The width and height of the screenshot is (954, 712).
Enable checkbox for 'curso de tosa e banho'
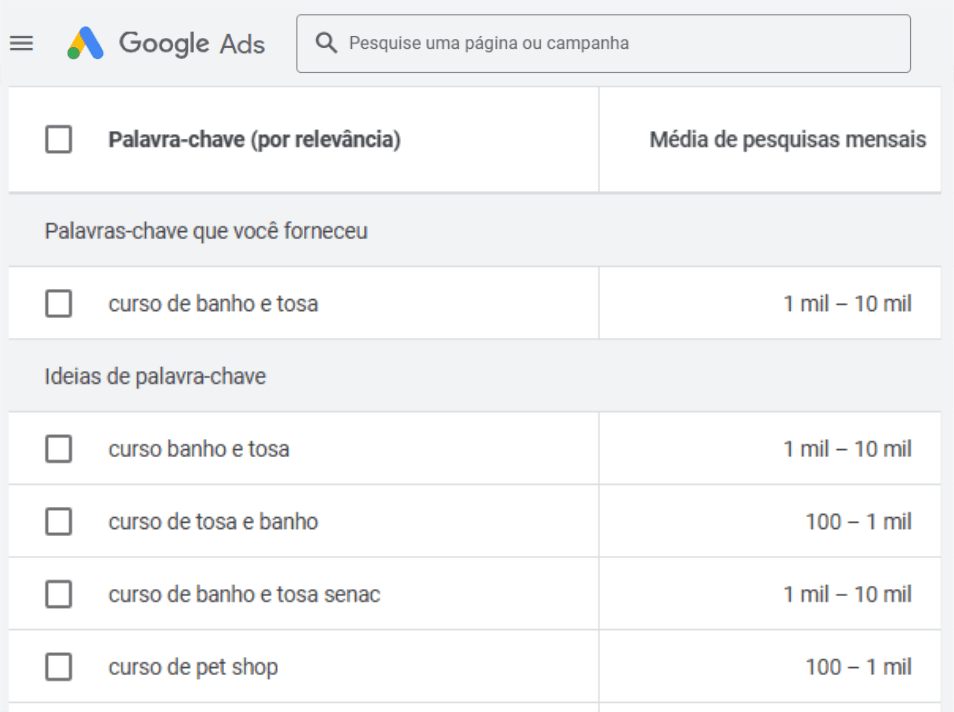(x=59, y=521)
